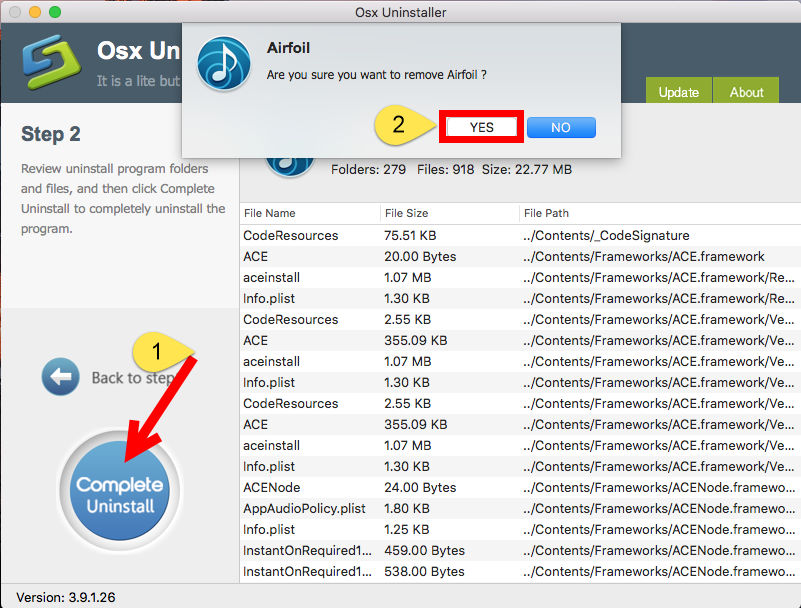This screenshot has width=801, height=608.
Task: Click the blue back arrow icon
Action: point(60,377)
